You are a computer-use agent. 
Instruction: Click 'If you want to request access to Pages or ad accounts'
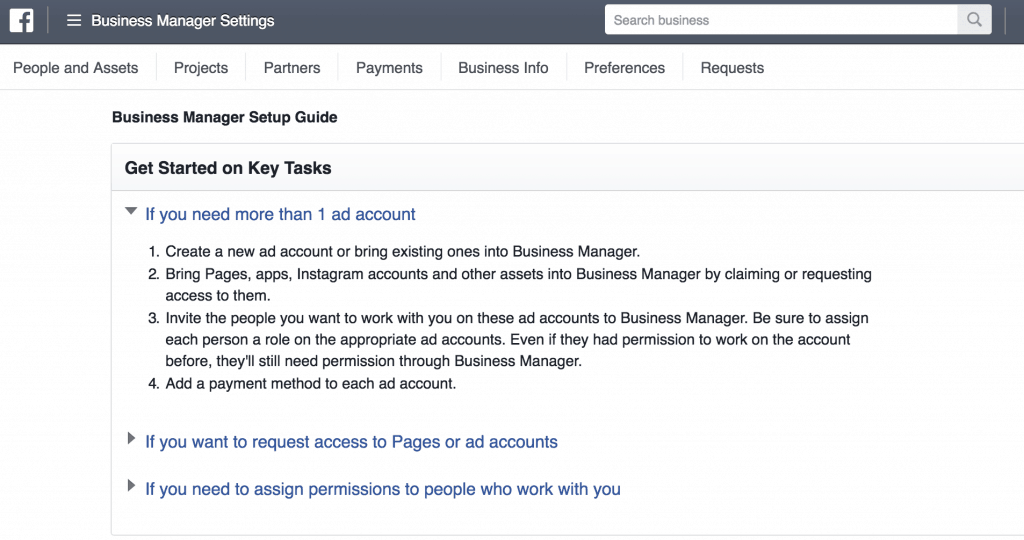[351, 442]
